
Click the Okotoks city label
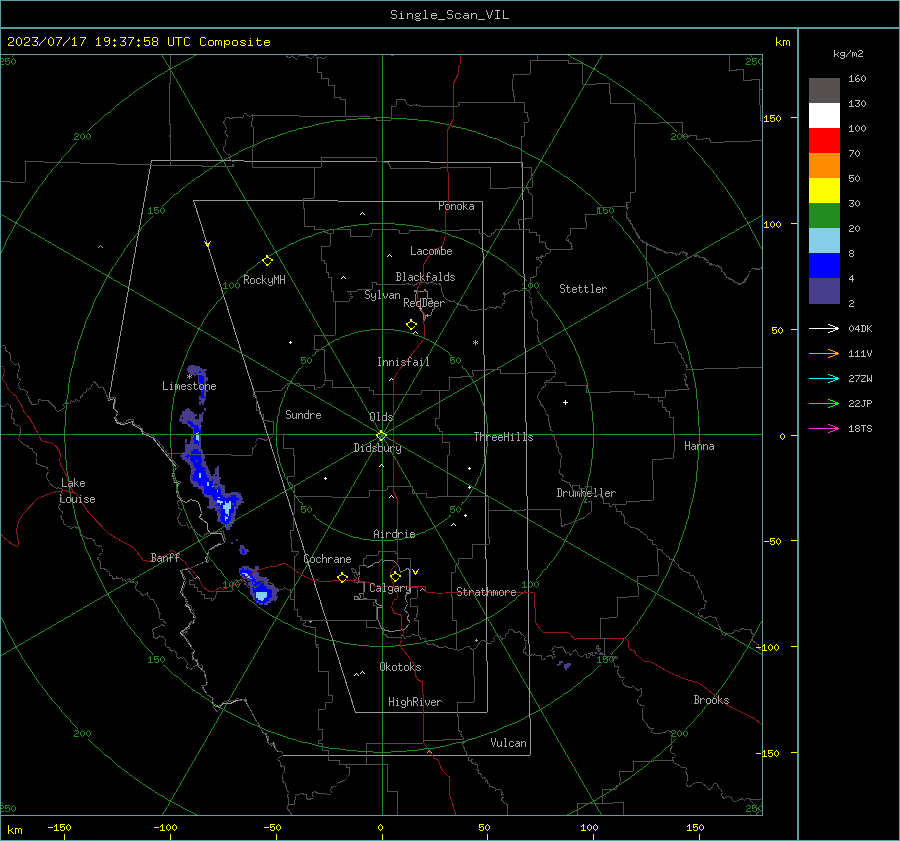[x=400, y=667]
